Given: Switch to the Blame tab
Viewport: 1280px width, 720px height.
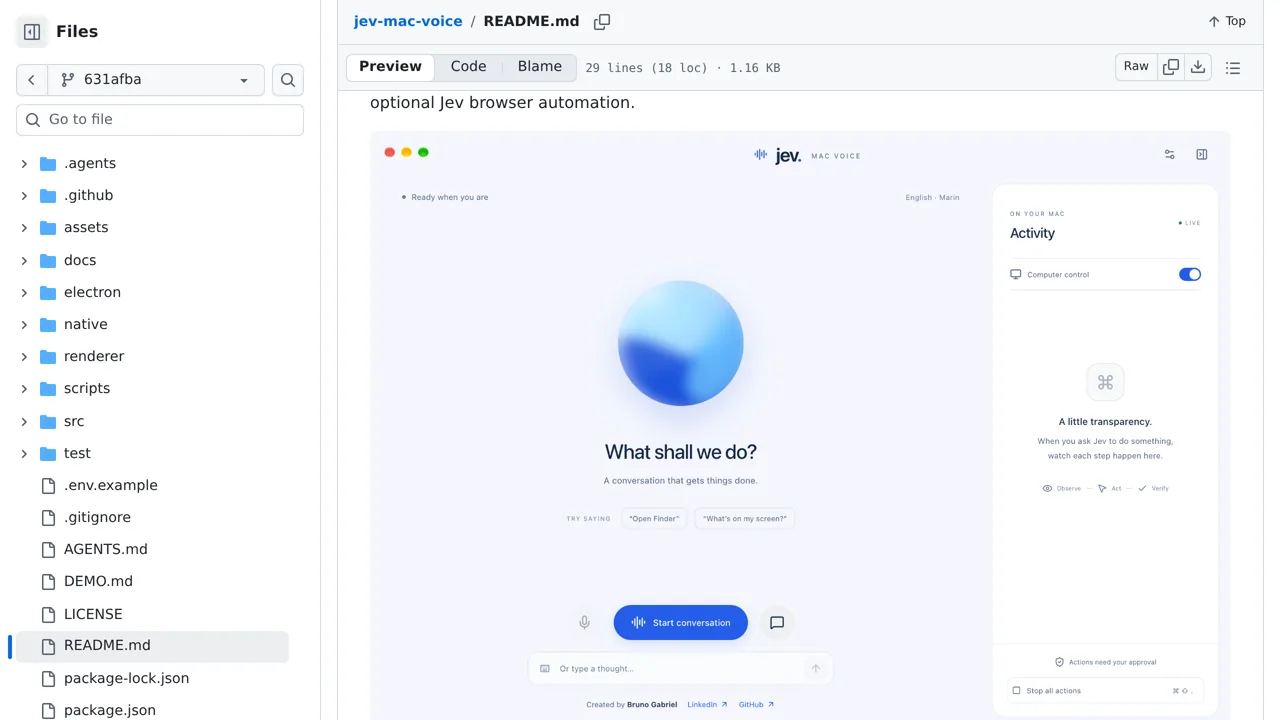Looking at the screenshot, I should (x=540, y=67).
